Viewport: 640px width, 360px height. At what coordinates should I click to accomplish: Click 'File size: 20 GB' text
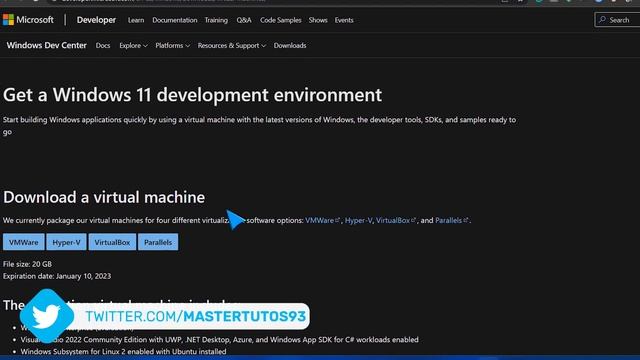27,264
